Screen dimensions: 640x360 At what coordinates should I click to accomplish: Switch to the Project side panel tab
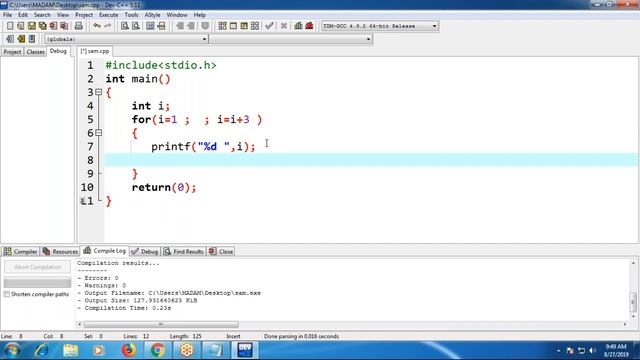click(x=12, y=52)
